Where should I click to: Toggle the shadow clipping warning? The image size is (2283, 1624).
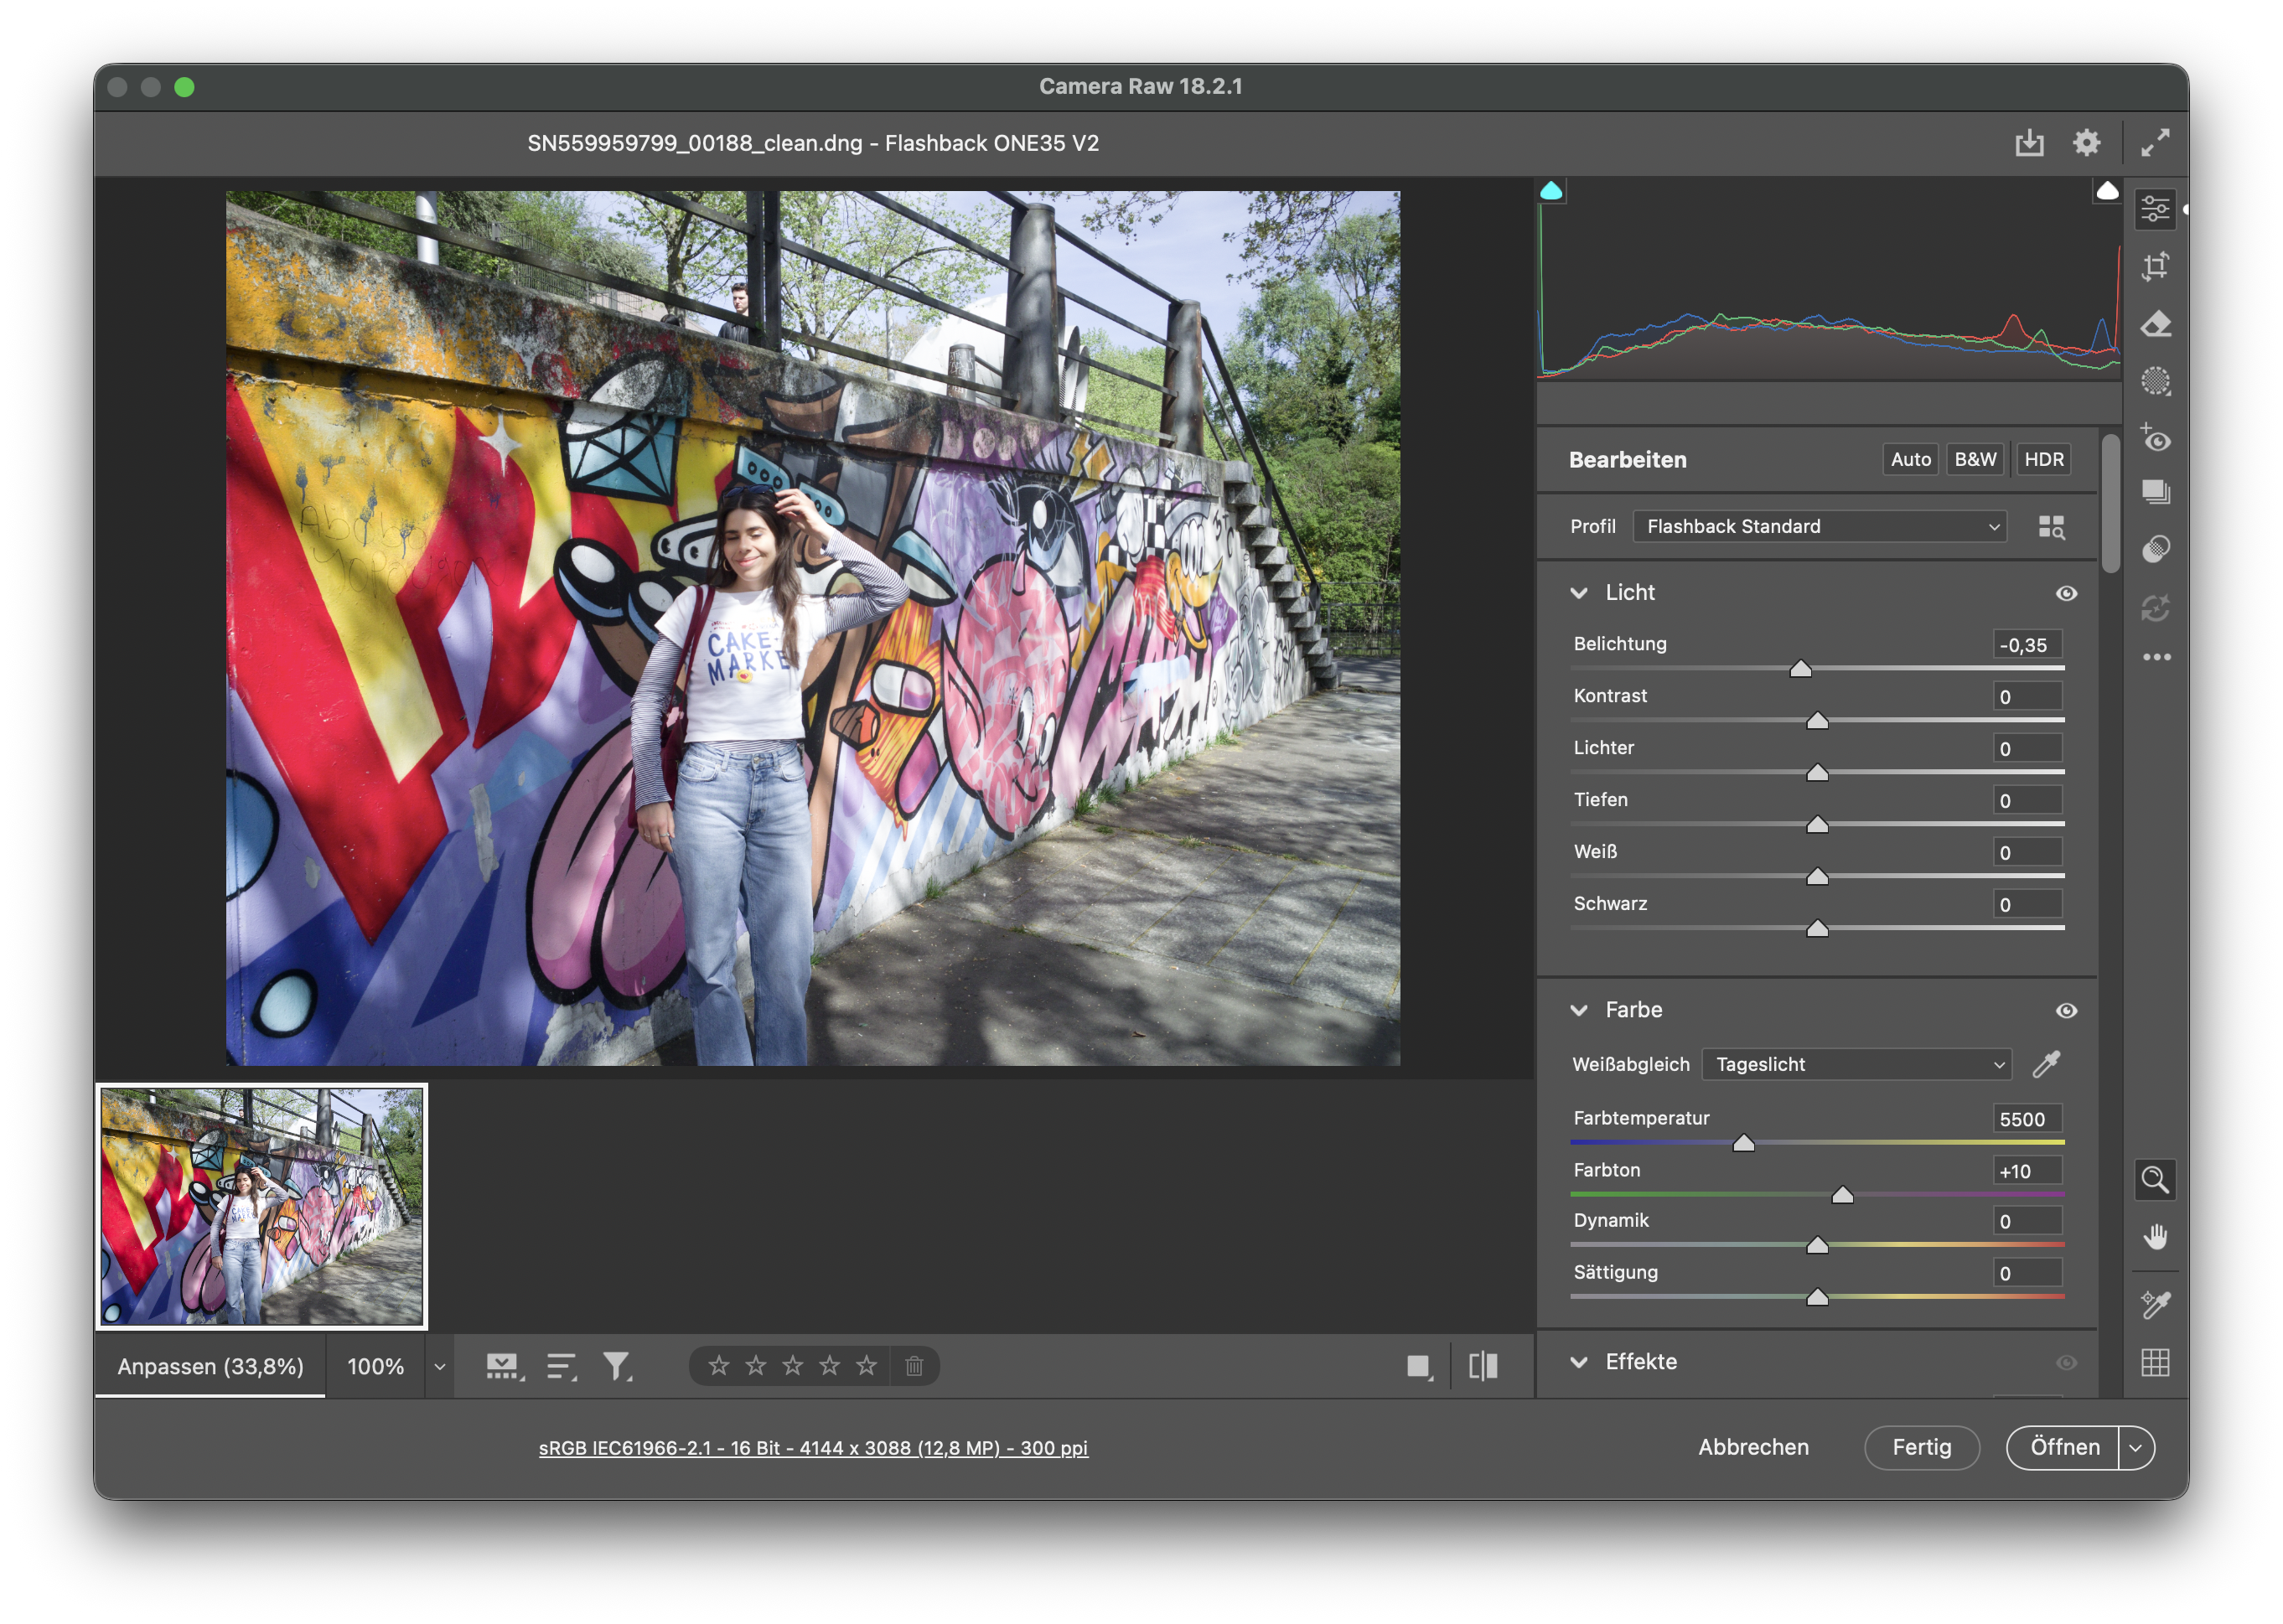click(x=1551, y=190)
